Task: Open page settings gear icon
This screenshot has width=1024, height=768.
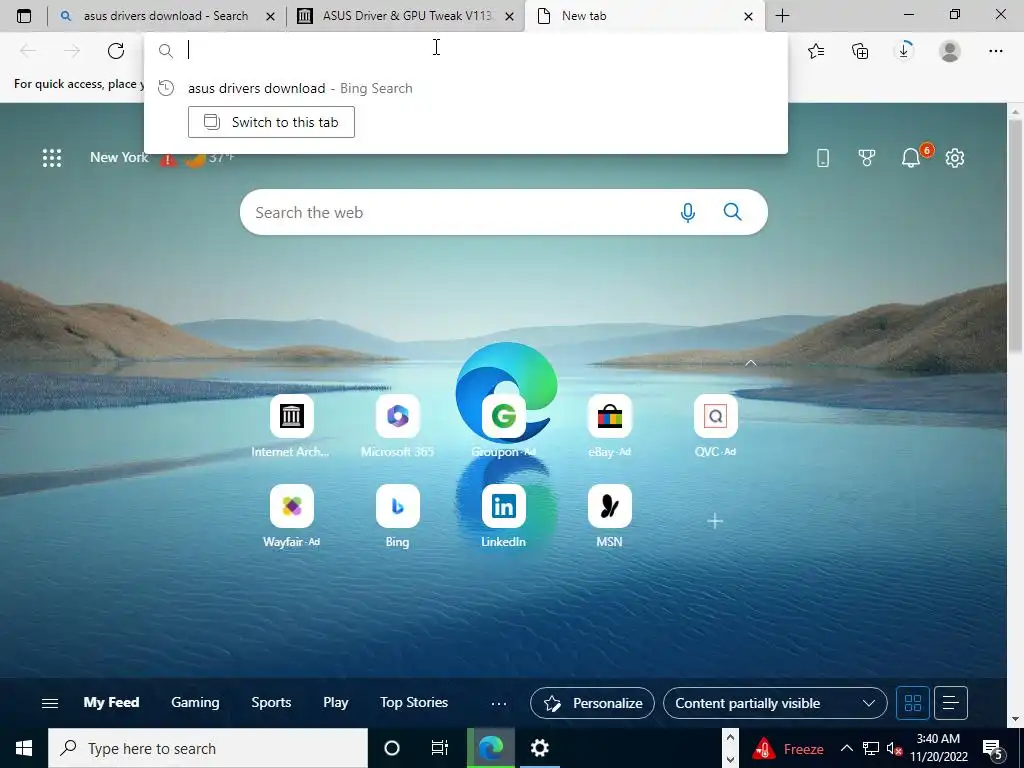Action: (x=955, y=157)
